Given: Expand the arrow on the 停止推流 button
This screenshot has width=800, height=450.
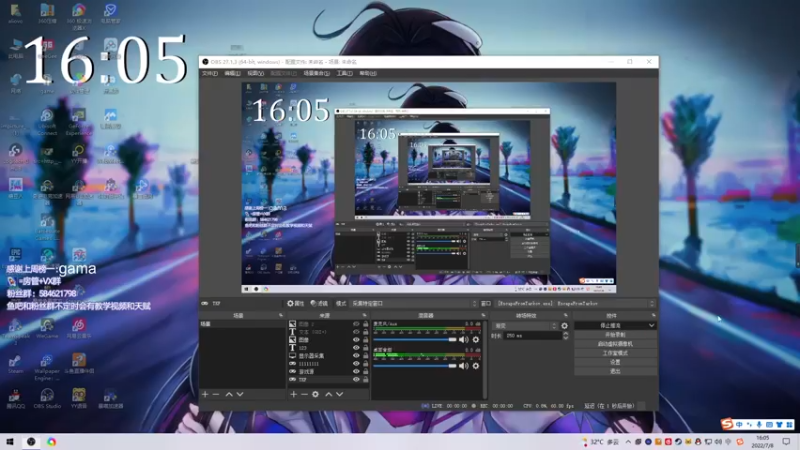Looking at the screenshot, I should pos(652,326).
